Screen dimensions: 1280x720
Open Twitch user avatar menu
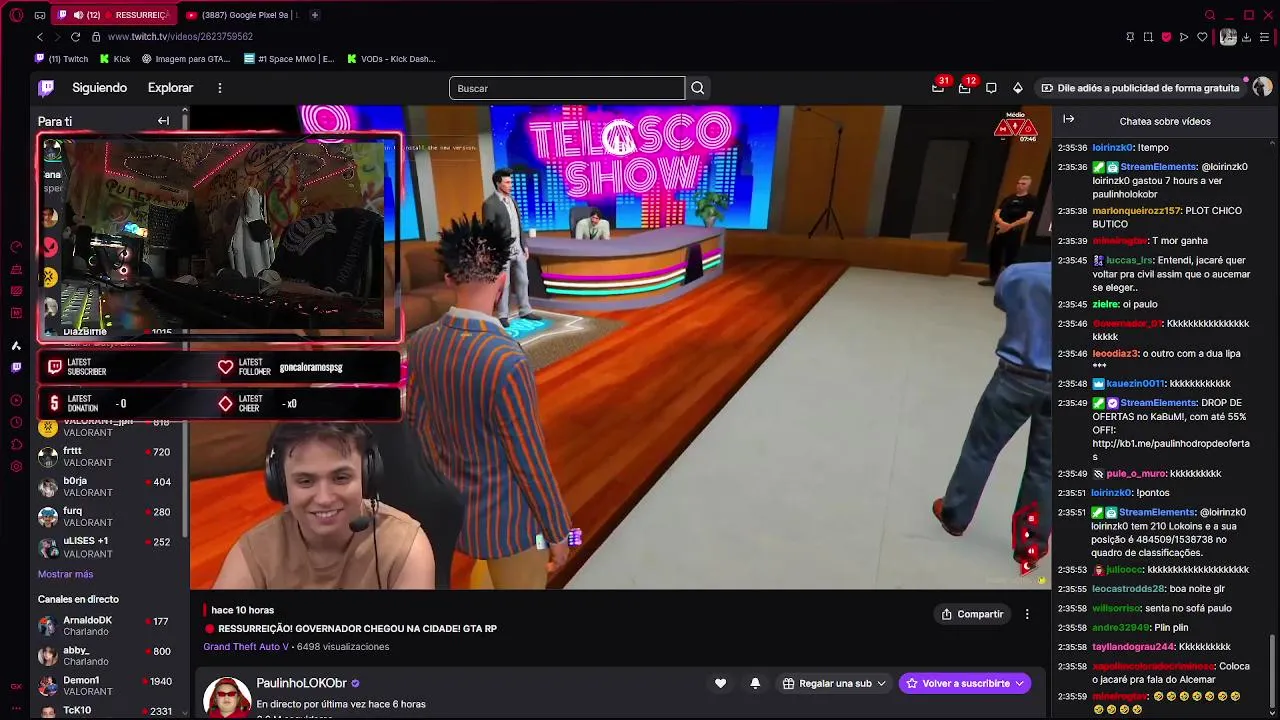tap(1262, 87)
